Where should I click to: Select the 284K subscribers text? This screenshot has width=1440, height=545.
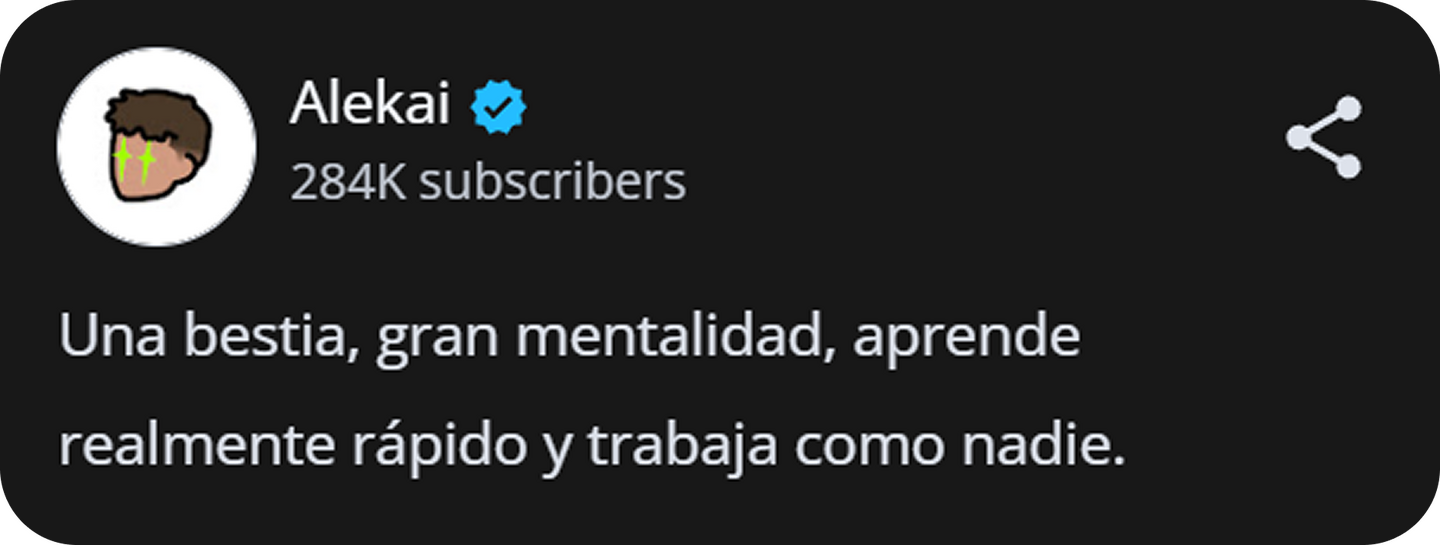[488, 182]
